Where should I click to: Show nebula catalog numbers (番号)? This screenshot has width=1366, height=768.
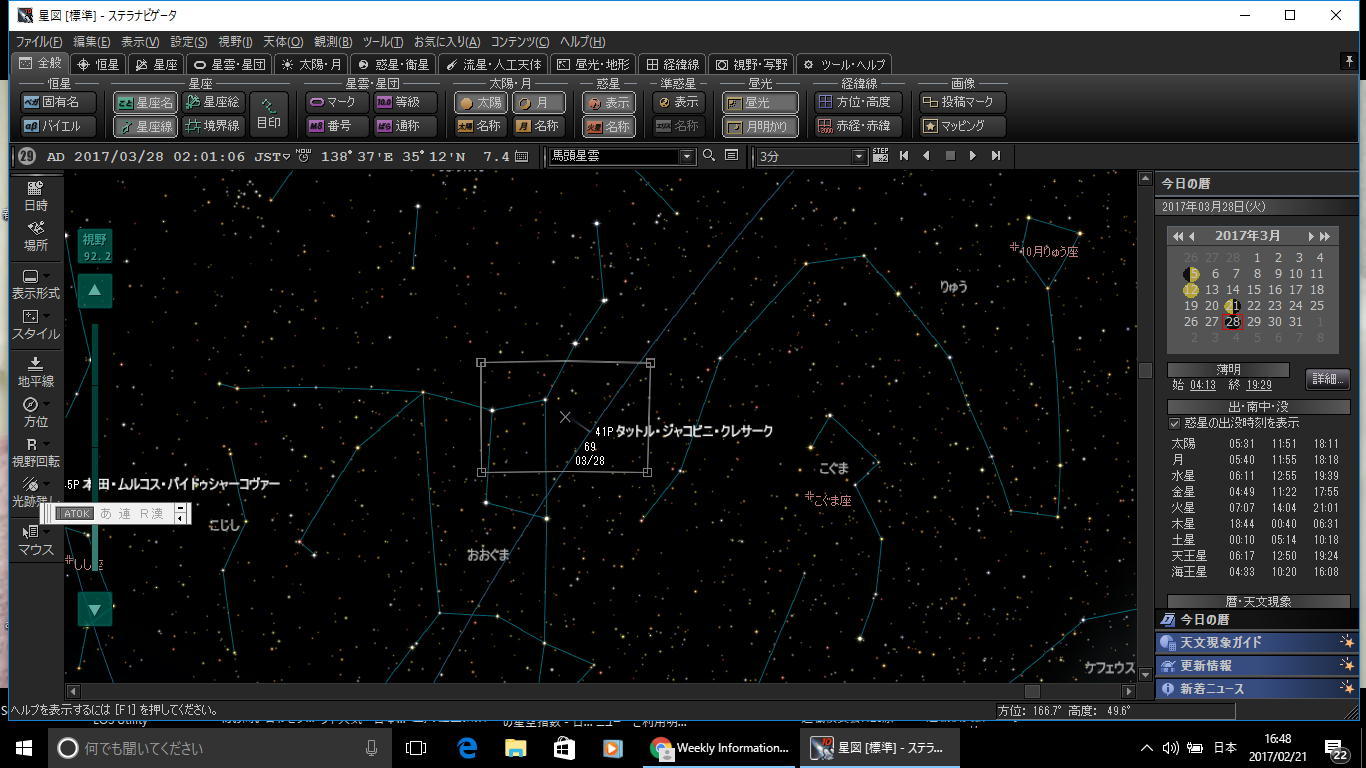336,126
